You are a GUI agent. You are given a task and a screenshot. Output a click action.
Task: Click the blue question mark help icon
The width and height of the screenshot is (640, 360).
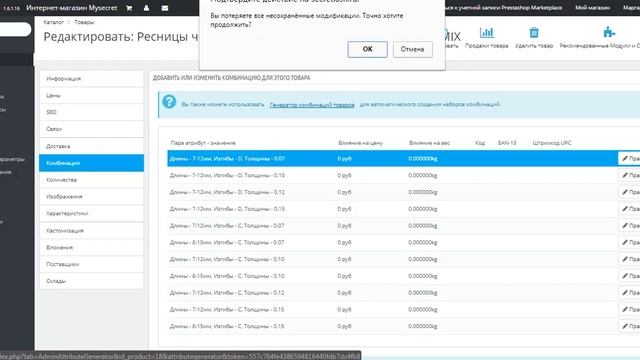pyautogui.click(x=169, y=102)
